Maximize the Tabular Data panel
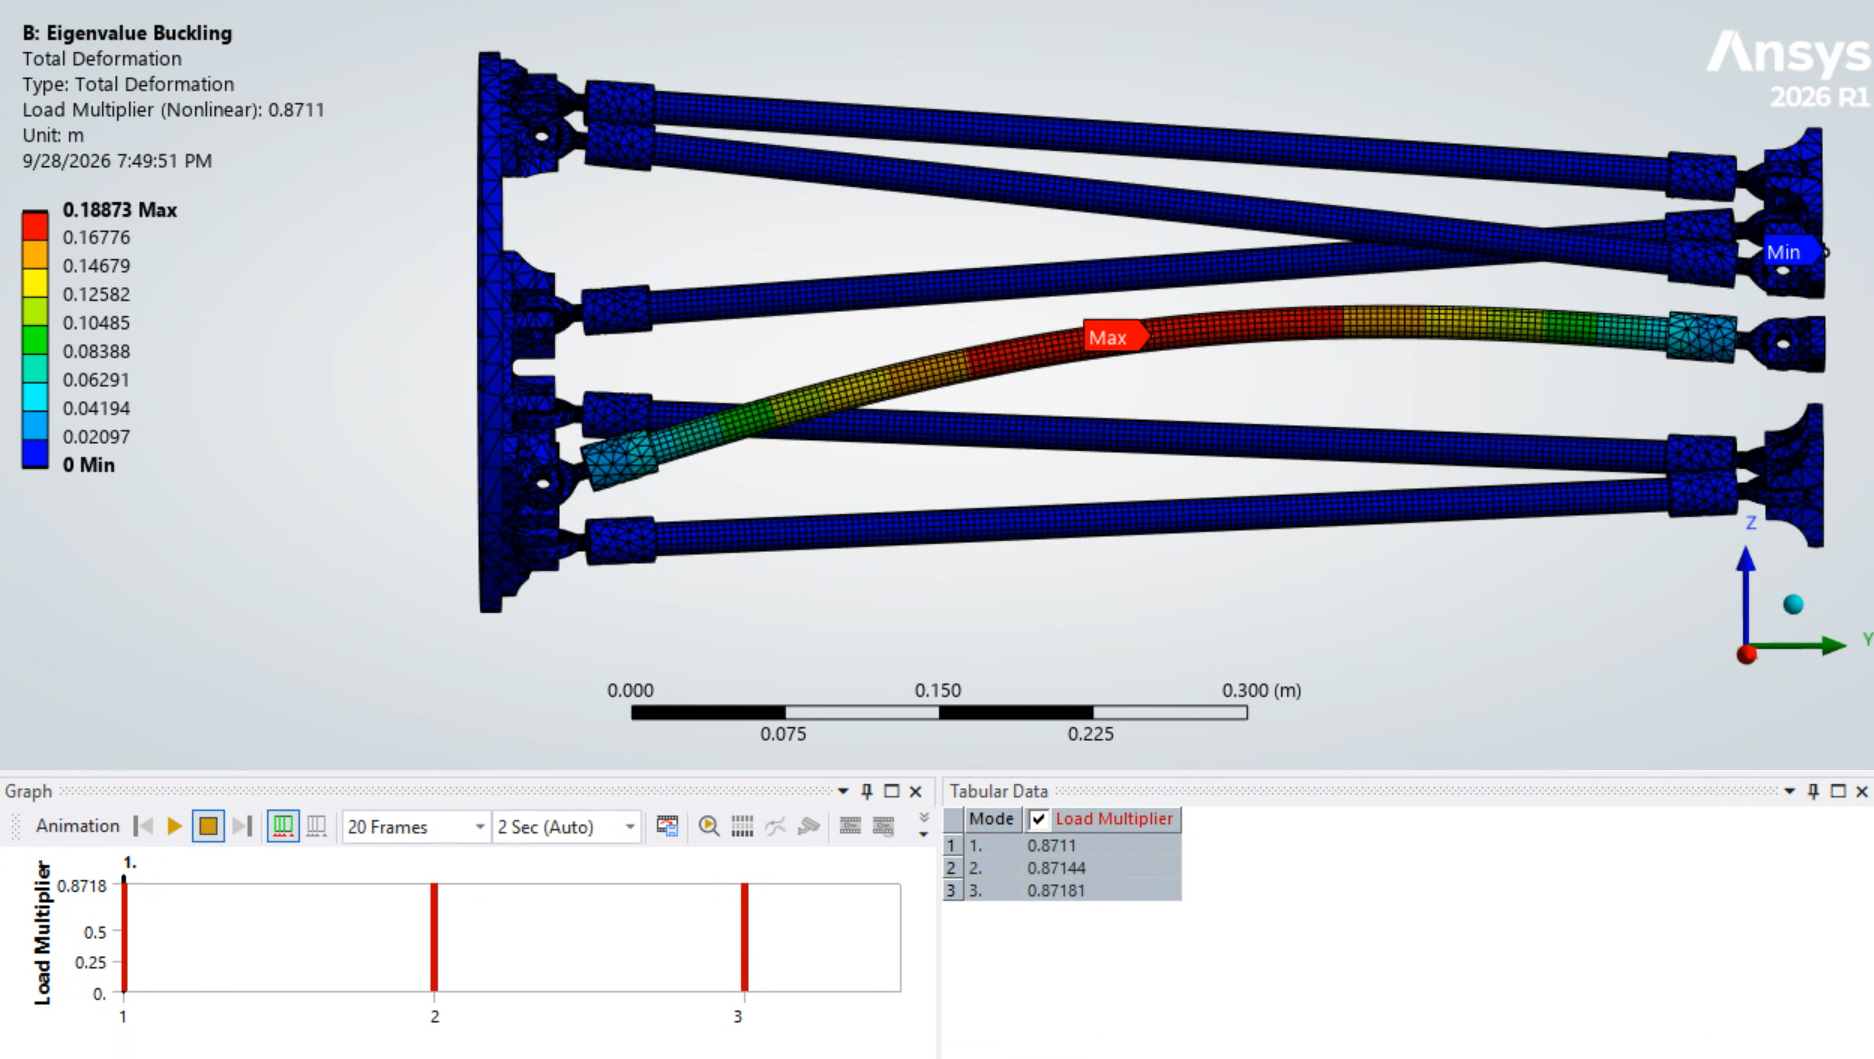Viewport: 1874px width, 1059px height. coord(1838,791)
